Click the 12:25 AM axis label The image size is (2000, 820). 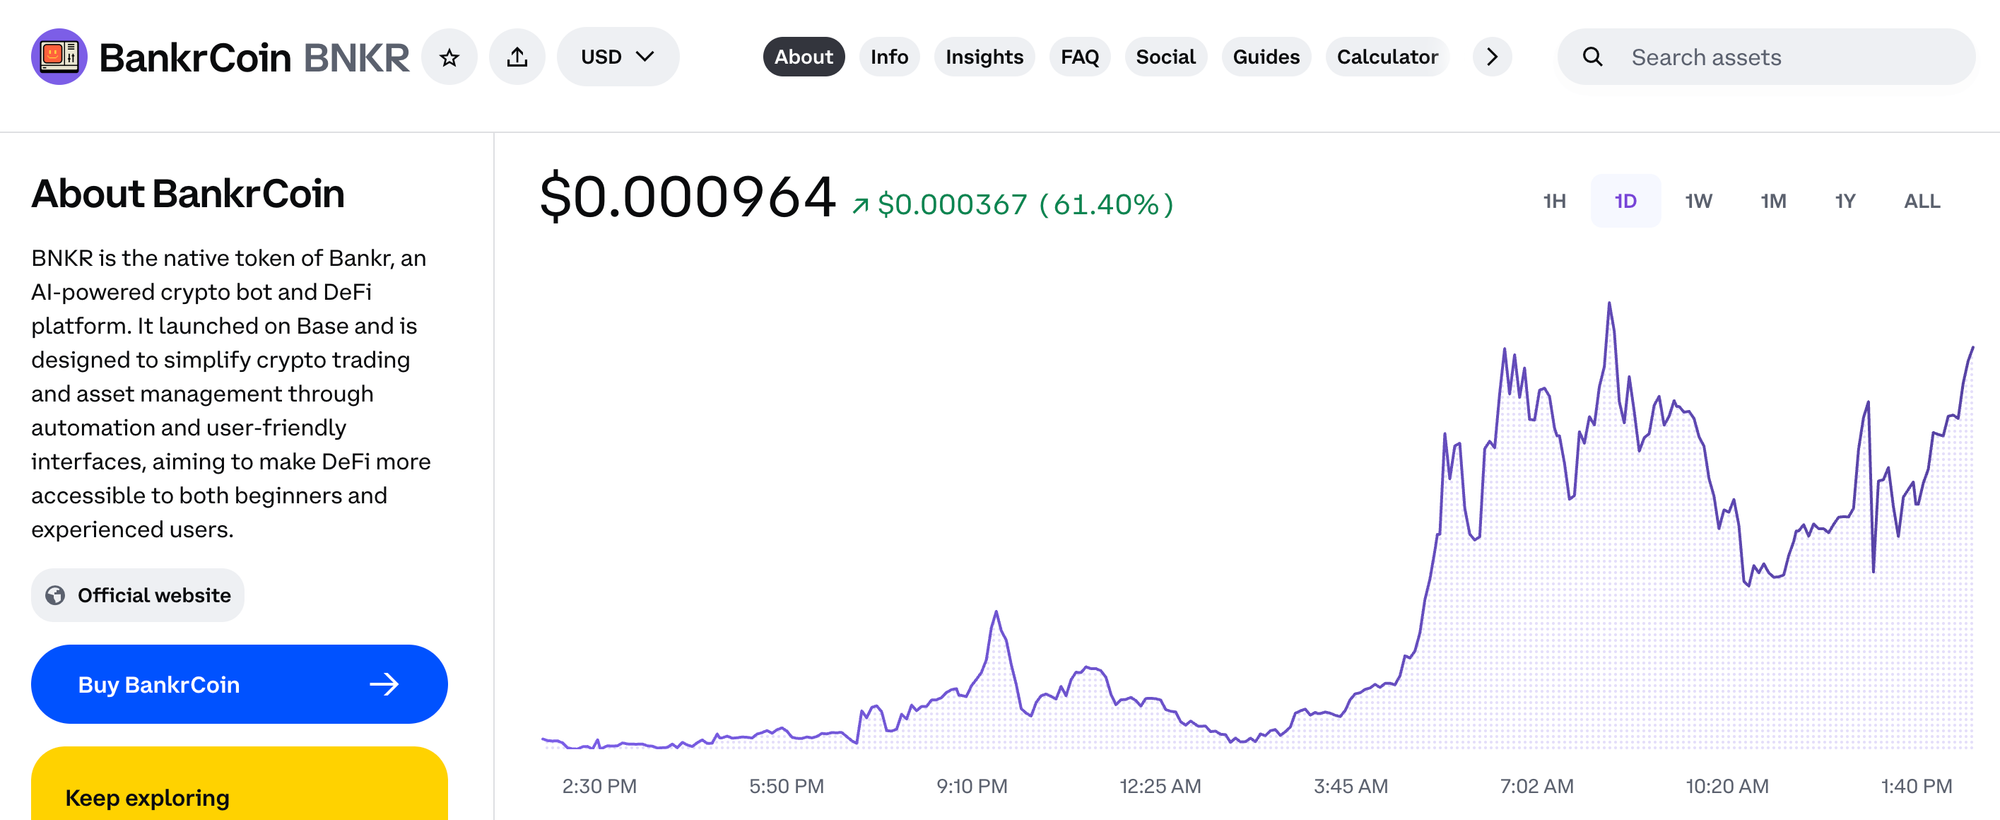pyautogui.click(x=1160, y=786)
